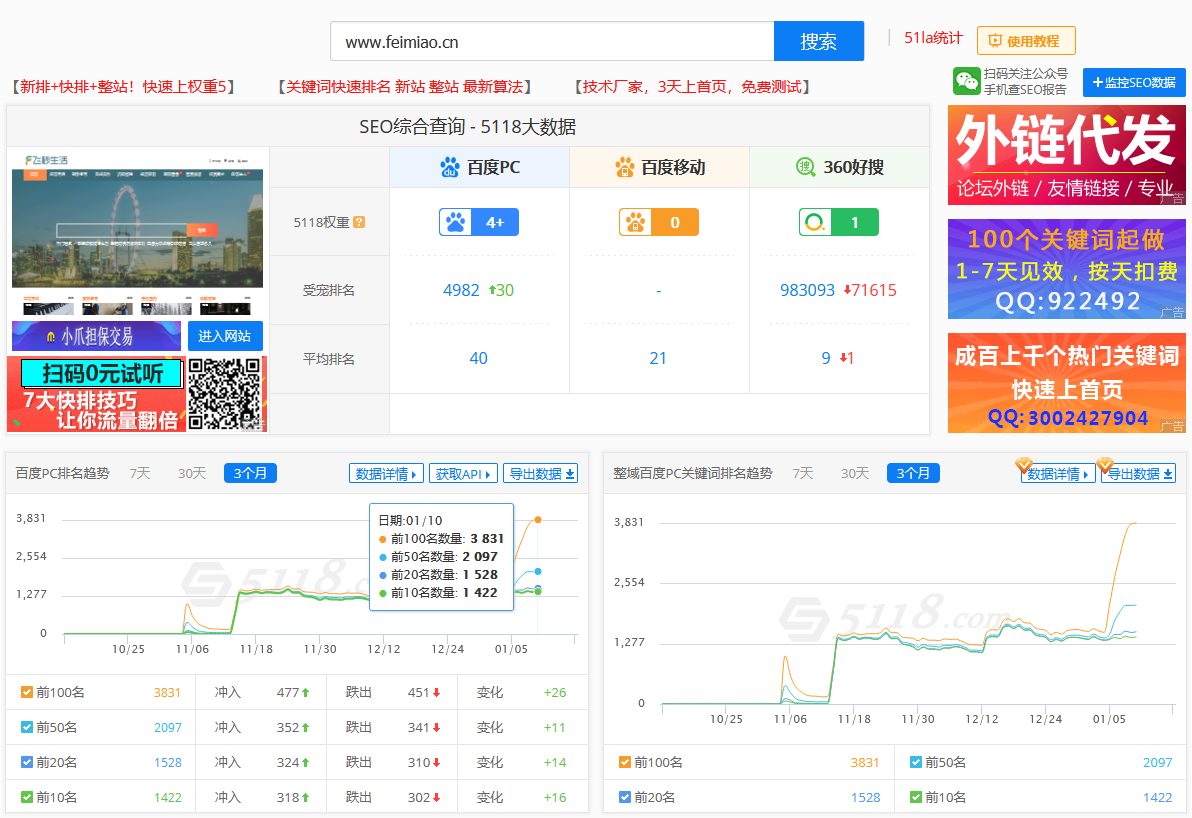The width and height of the screenshot is (1192, 818).
Task: Open the 关键词快速排名 ad link
Action: point(404,87)
